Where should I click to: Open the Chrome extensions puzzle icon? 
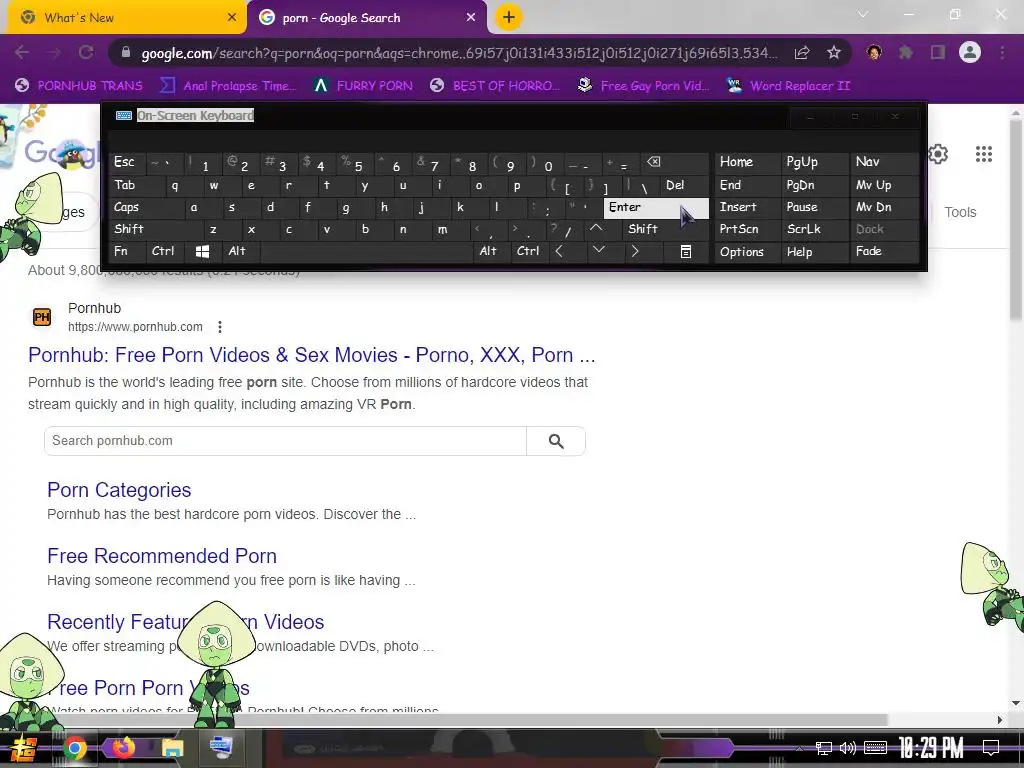tap(905, 52)
